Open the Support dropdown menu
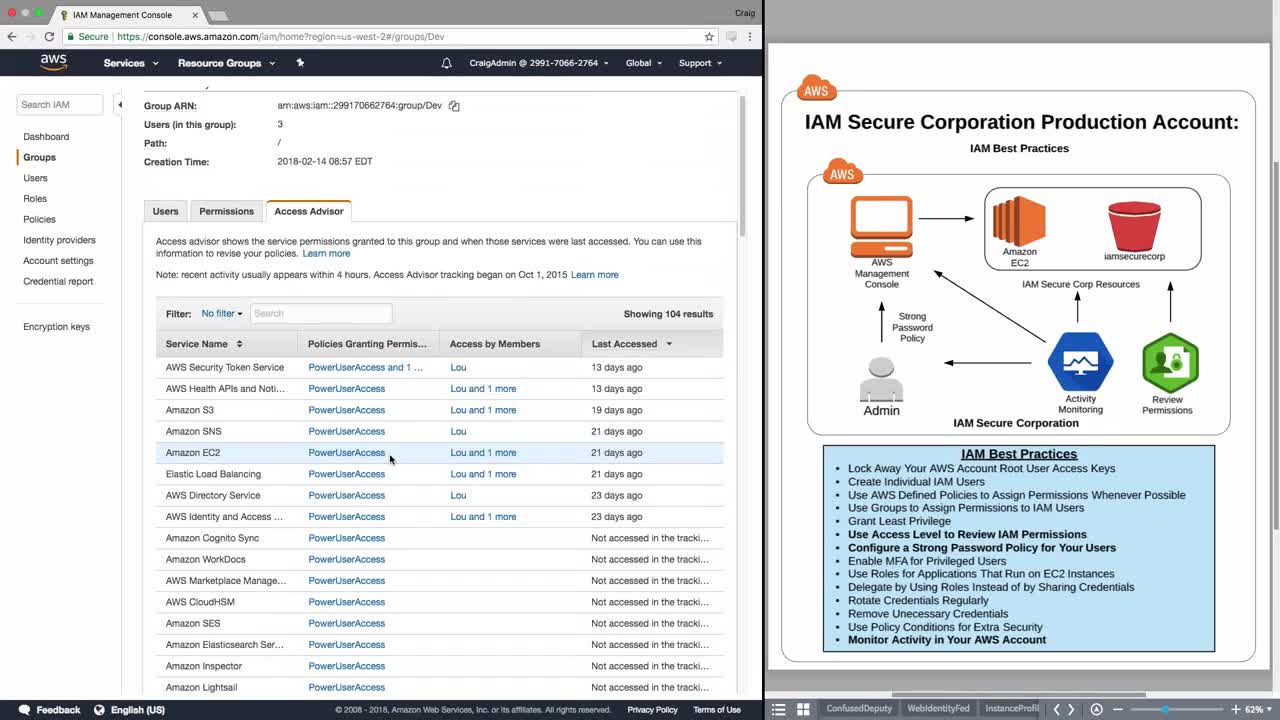 [x=700, y=63]
